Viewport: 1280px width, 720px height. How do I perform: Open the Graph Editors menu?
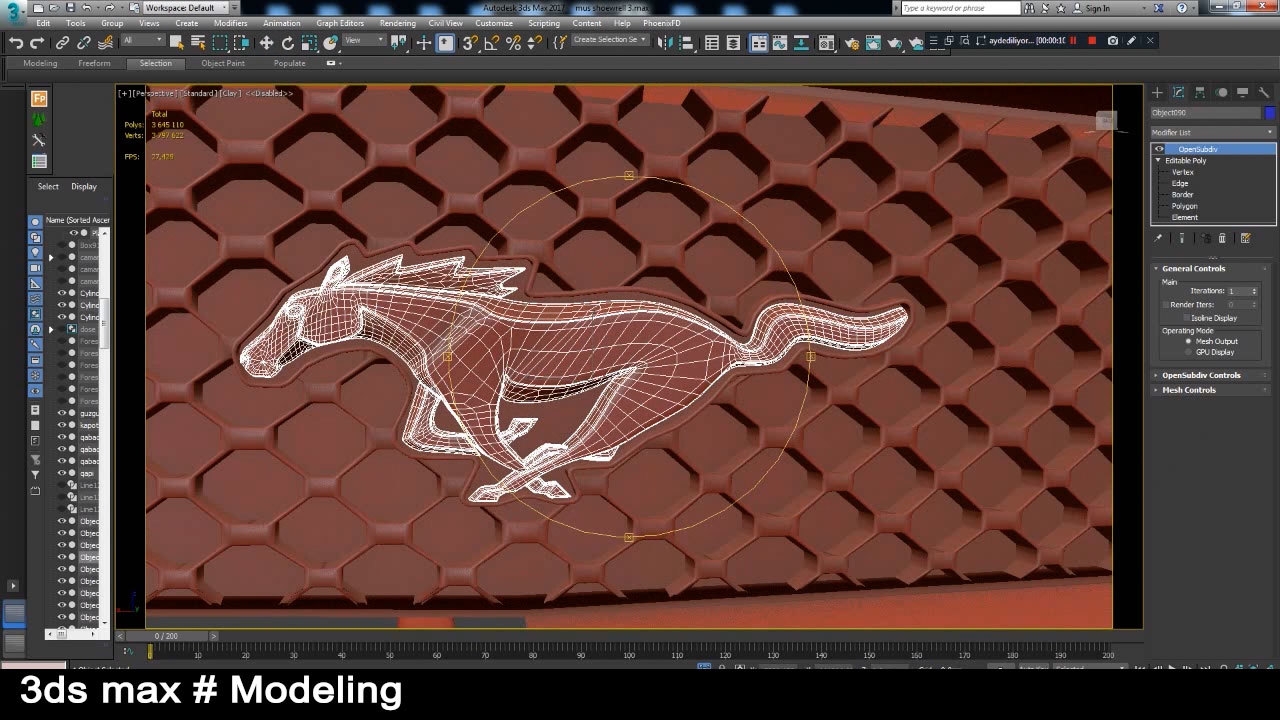(340, 23)
